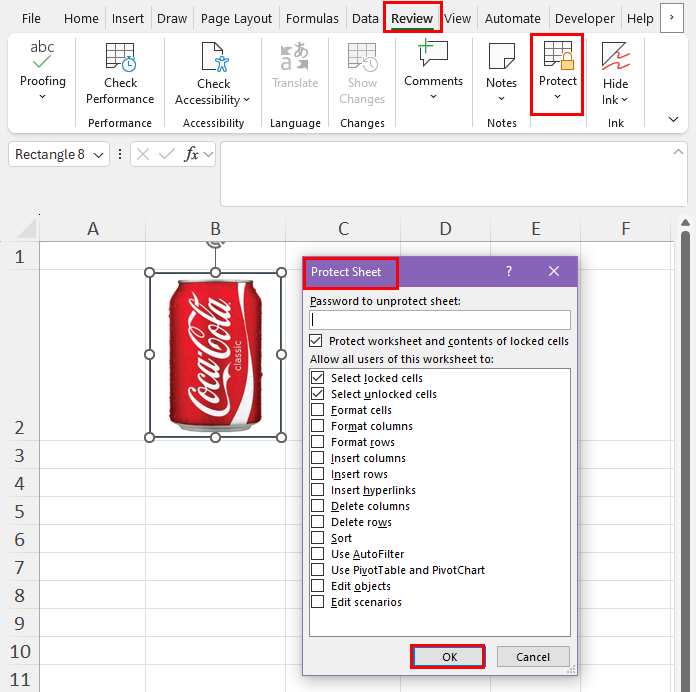Viewport: 696px width, 692px height.
Task: Expand the Protect dropdown chevron
Action: point(557,96)
